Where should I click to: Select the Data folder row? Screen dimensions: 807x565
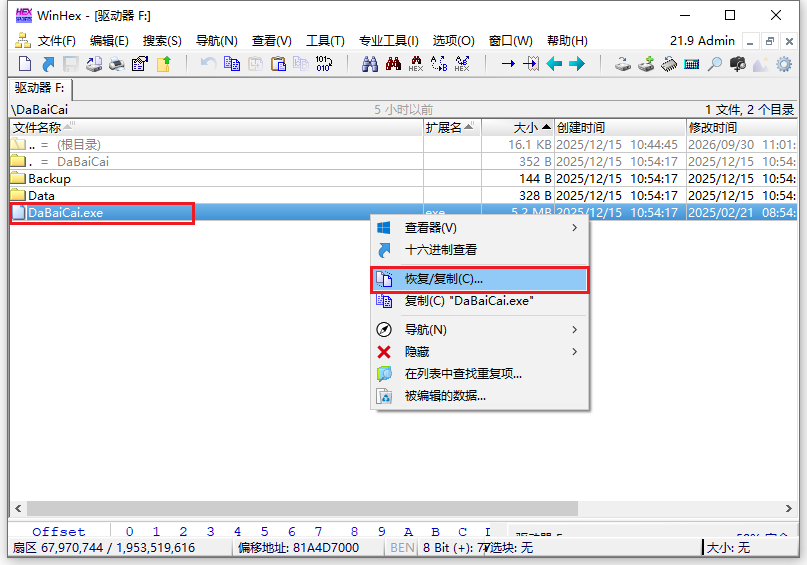click(403, 196)
